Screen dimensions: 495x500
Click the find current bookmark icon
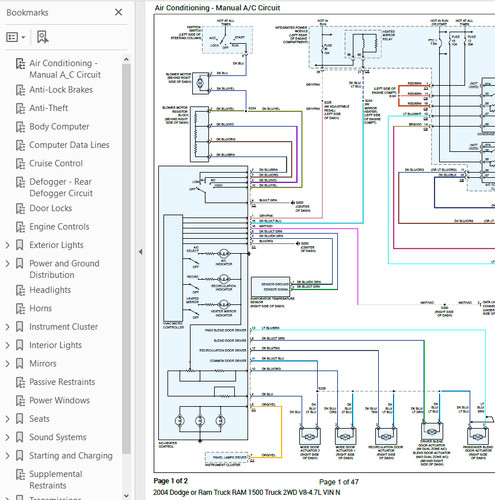[43, 37]
